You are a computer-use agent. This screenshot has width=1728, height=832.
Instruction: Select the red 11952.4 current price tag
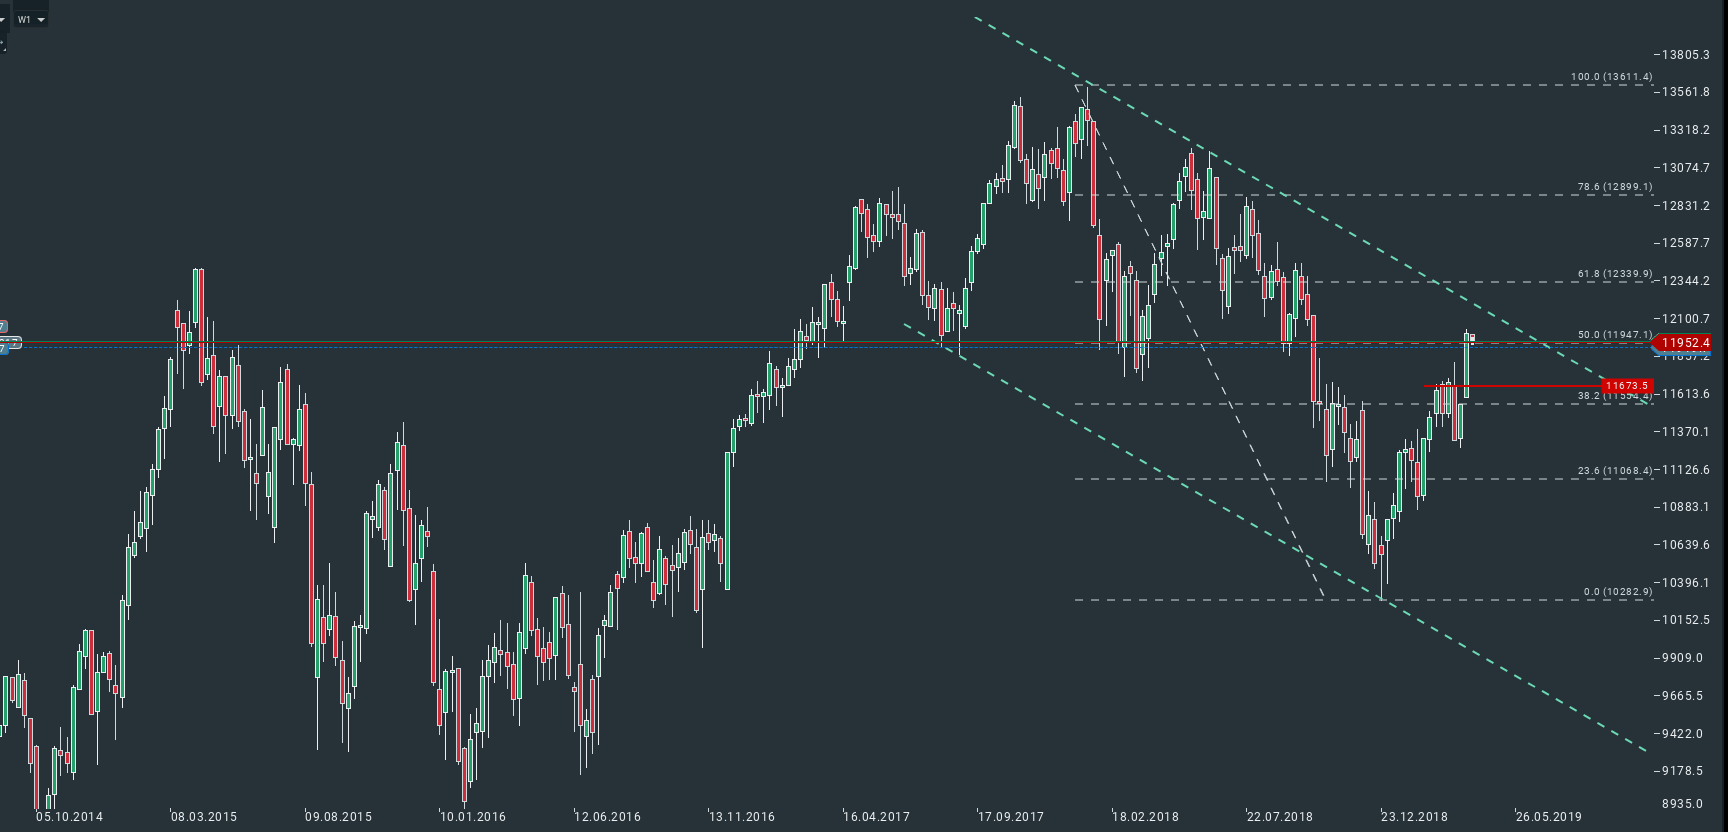click(1684, 343)
